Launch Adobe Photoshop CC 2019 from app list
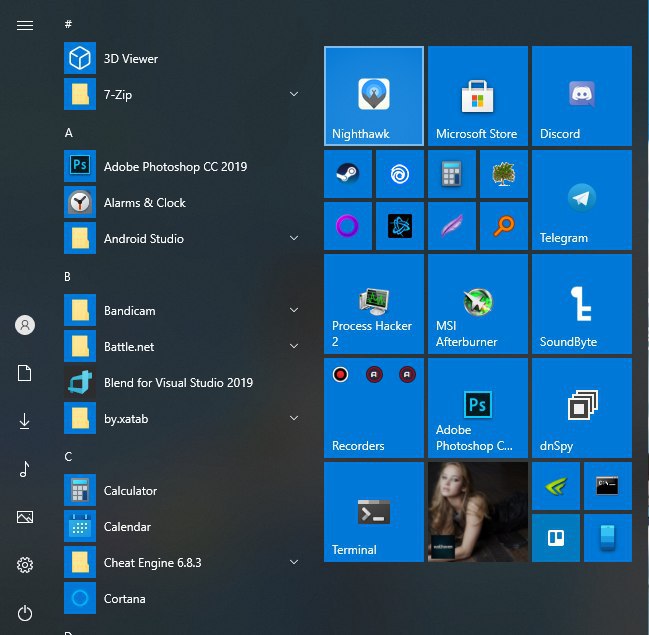The image size is (649, 635). coord(181,166)
